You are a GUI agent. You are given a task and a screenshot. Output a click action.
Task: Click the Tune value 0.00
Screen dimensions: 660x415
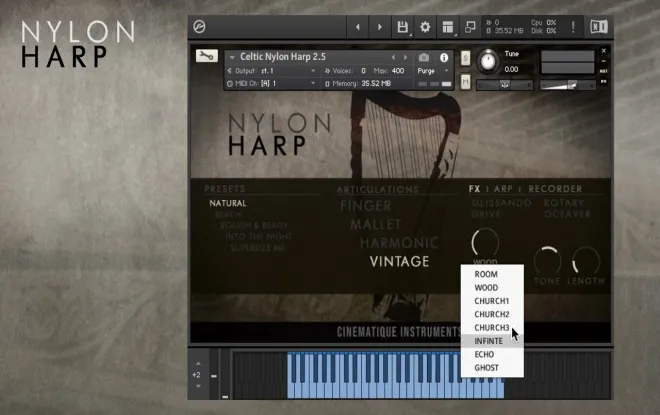(x=511, y=69)
